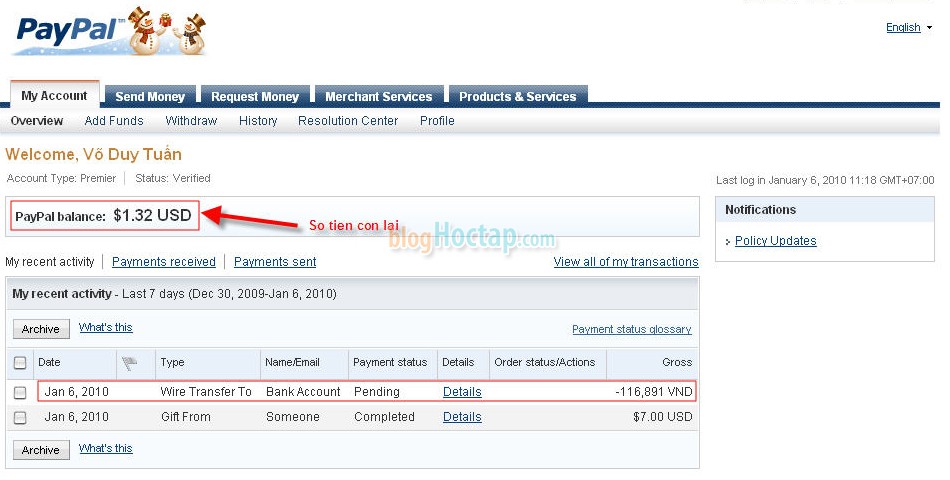This screenshot has width=950, height=480.
Task: Click the Bank Account name cell
Action: click(x=303, y=392)
